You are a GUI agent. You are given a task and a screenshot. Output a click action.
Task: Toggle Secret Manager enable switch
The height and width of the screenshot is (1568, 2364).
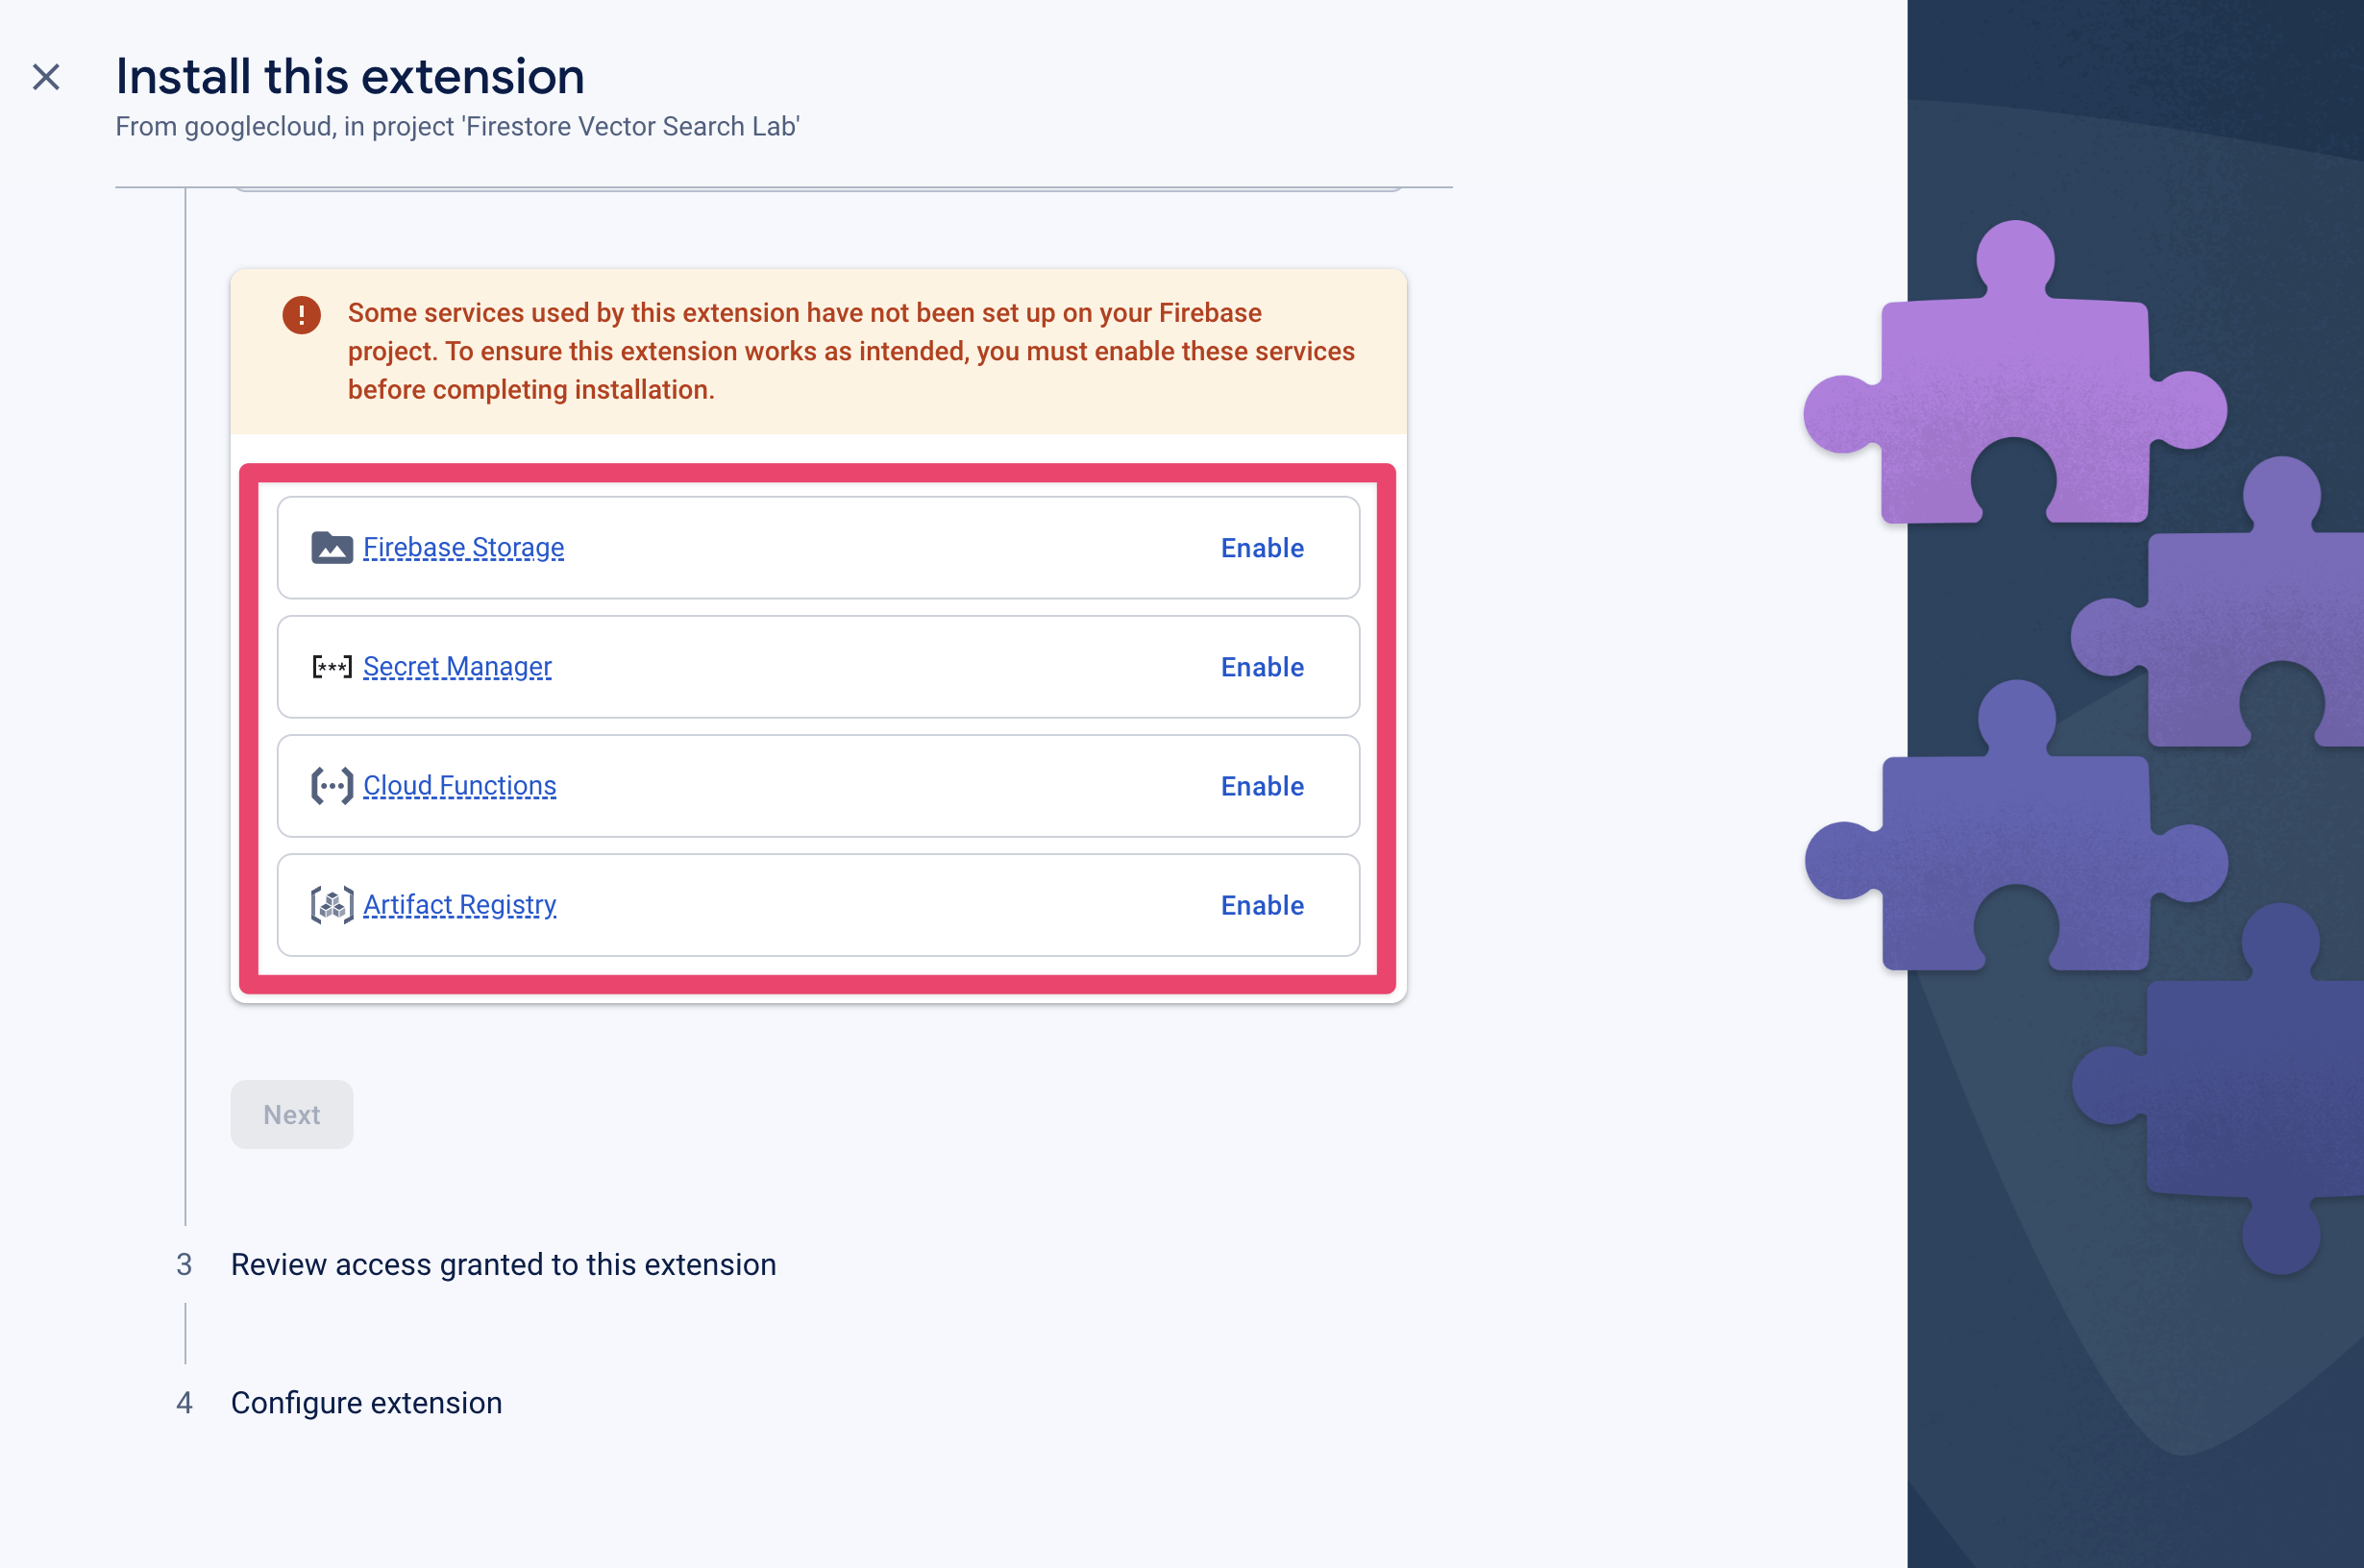click(x=1262, y=667)
